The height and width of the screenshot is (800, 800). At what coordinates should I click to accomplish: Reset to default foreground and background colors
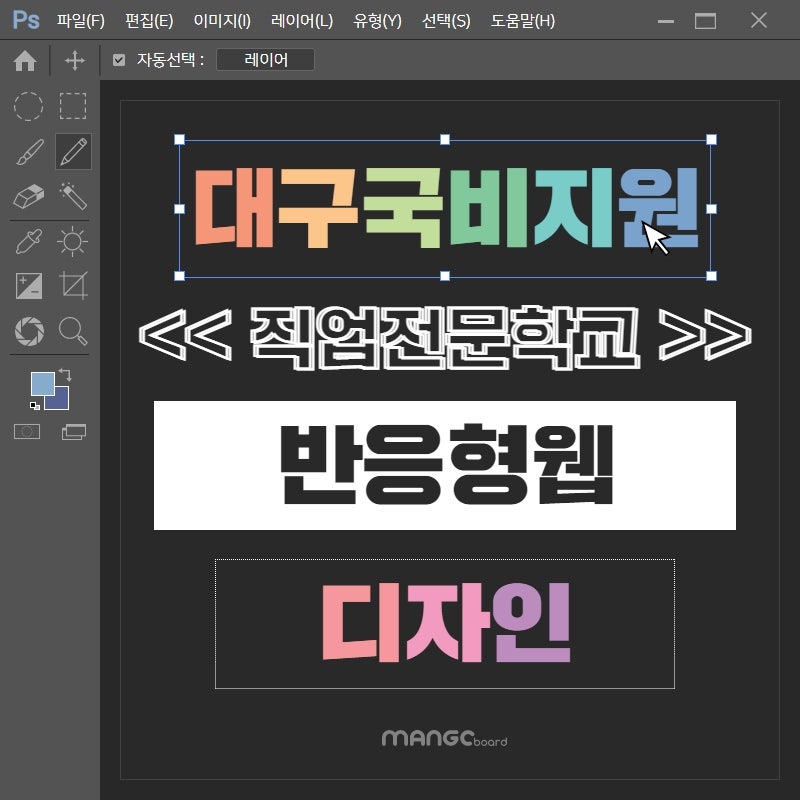pyautogui.click(x=35, y=406)
